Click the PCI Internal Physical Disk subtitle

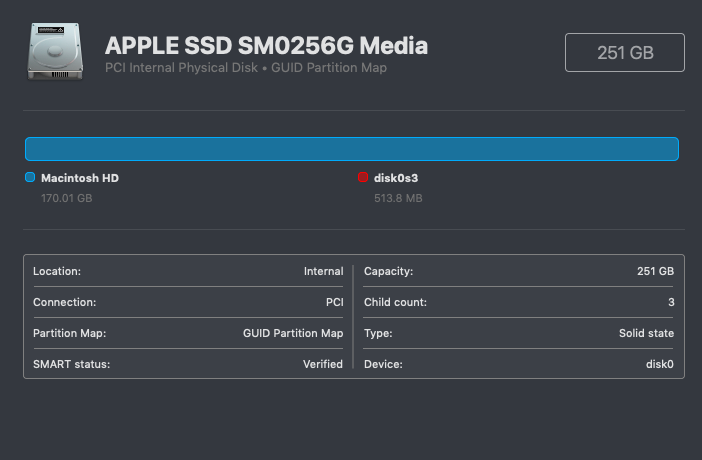click(181, 68)
